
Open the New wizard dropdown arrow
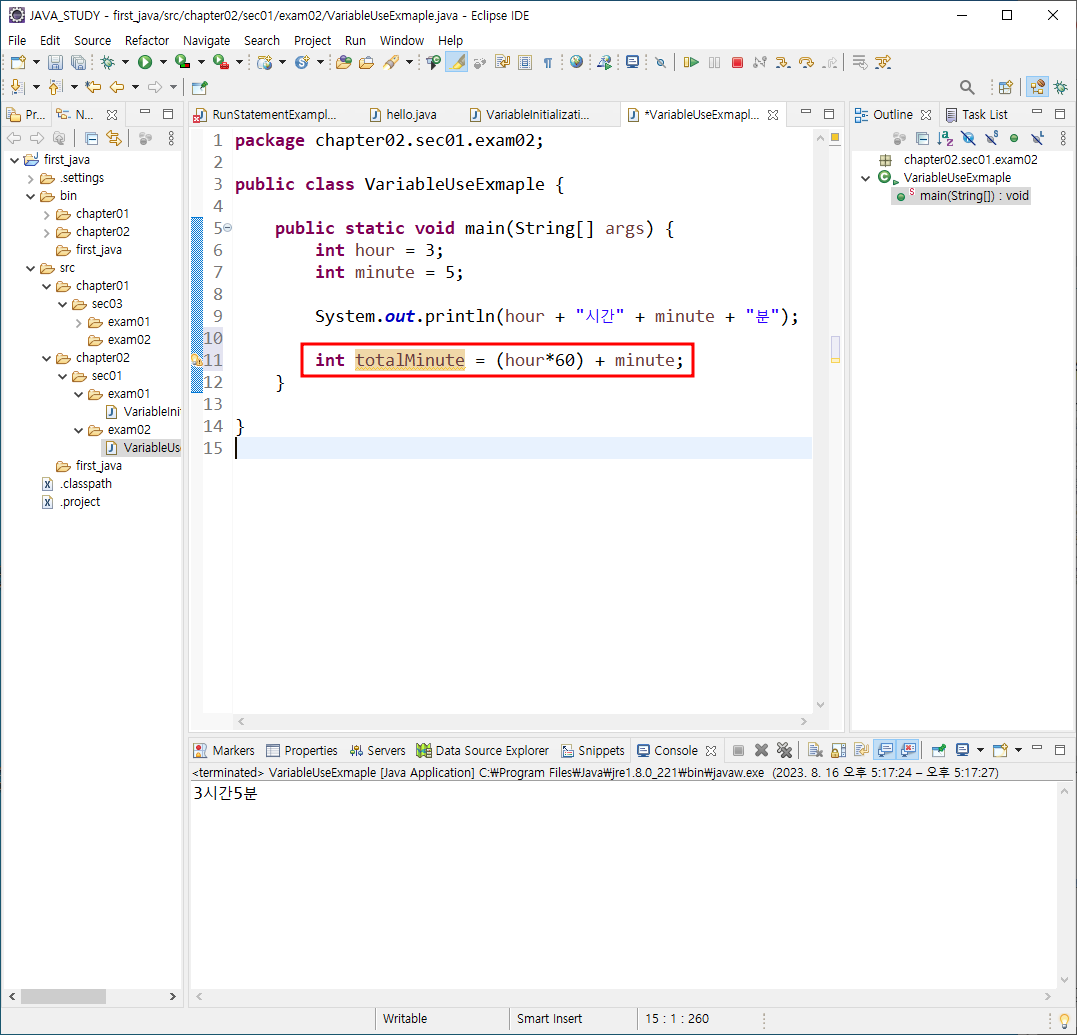pos(36,62)
